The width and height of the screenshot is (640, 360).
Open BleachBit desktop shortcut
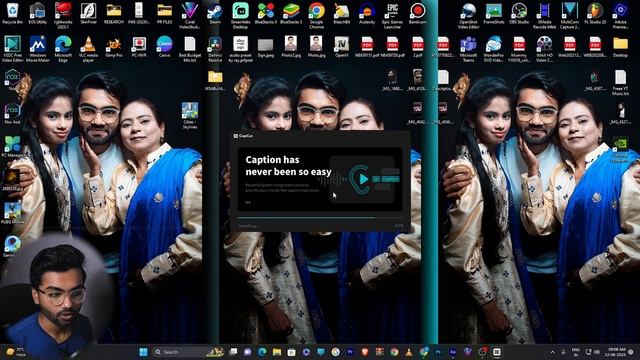[x=342, y=13]
